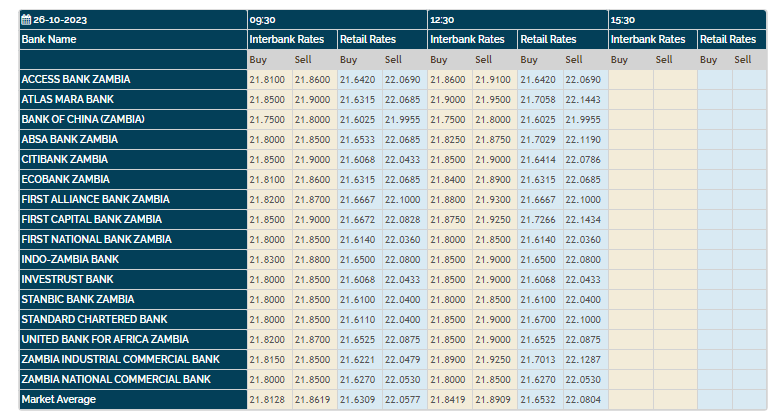
Task: Select the INDO-ZAMBIA BANK row name
Action: (70, 260)
